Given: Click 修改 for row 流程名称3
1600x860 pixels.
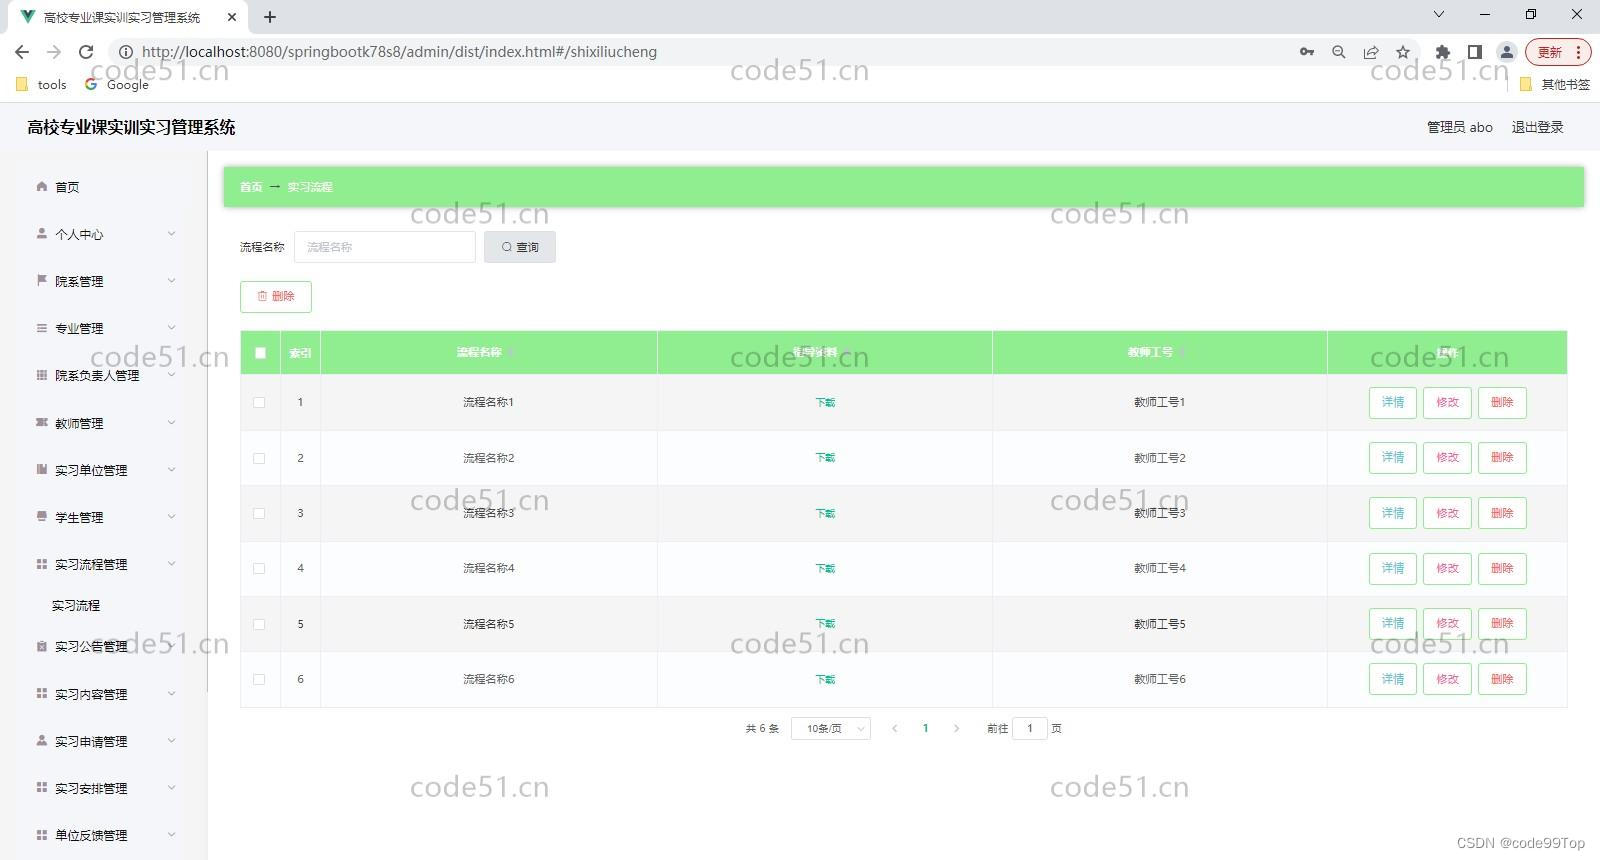Looking at the screenshot, I should coord(1447,513).
